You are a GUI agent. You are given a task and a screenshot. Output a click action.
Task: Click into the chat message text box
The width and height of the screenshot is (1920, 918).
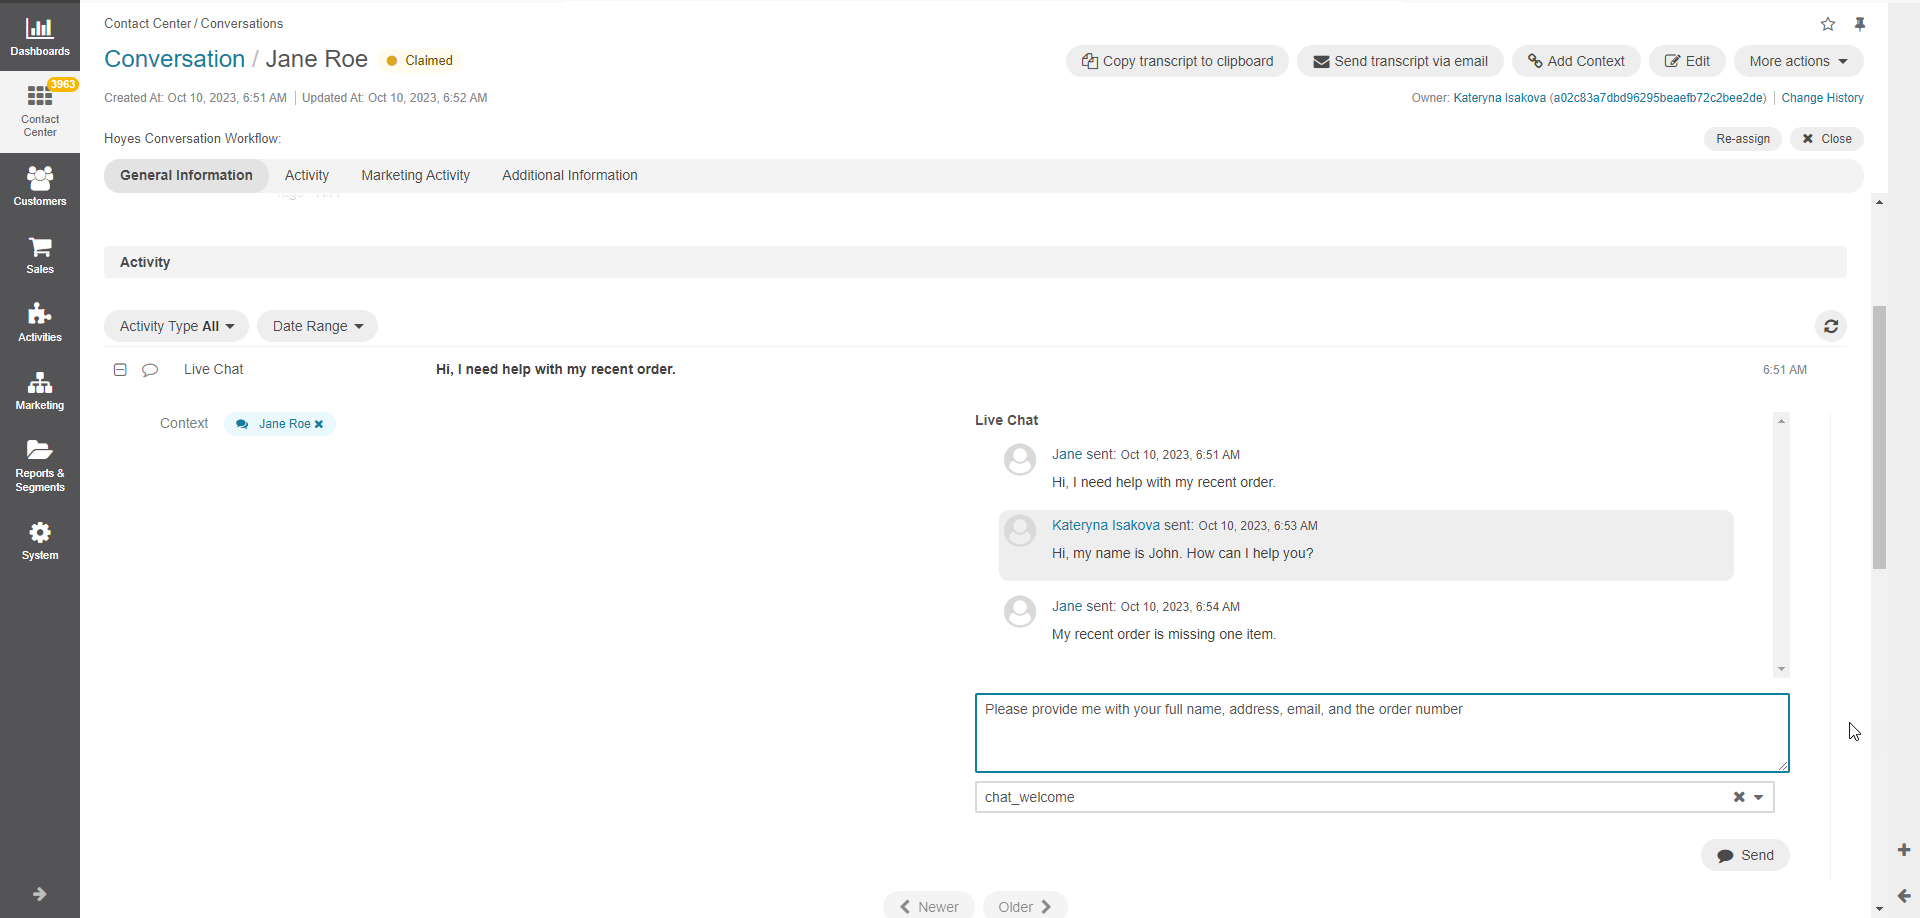[1381, 733]
